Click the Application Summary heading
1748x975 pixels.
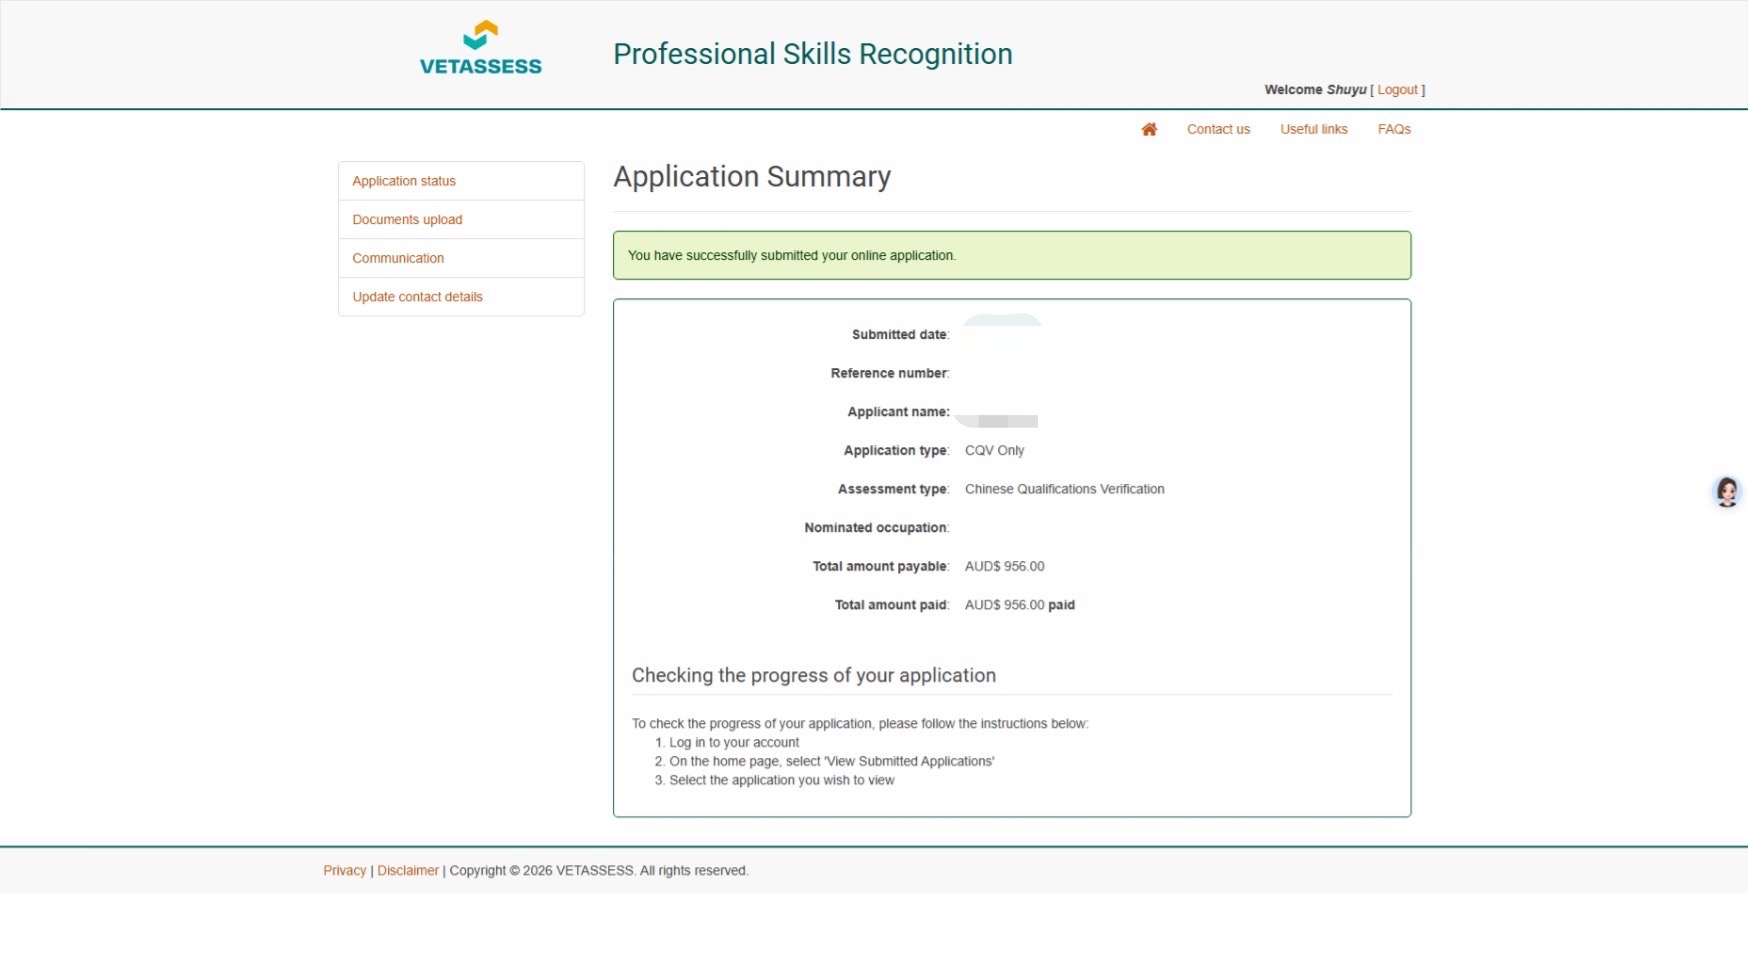tap(751, 177)
